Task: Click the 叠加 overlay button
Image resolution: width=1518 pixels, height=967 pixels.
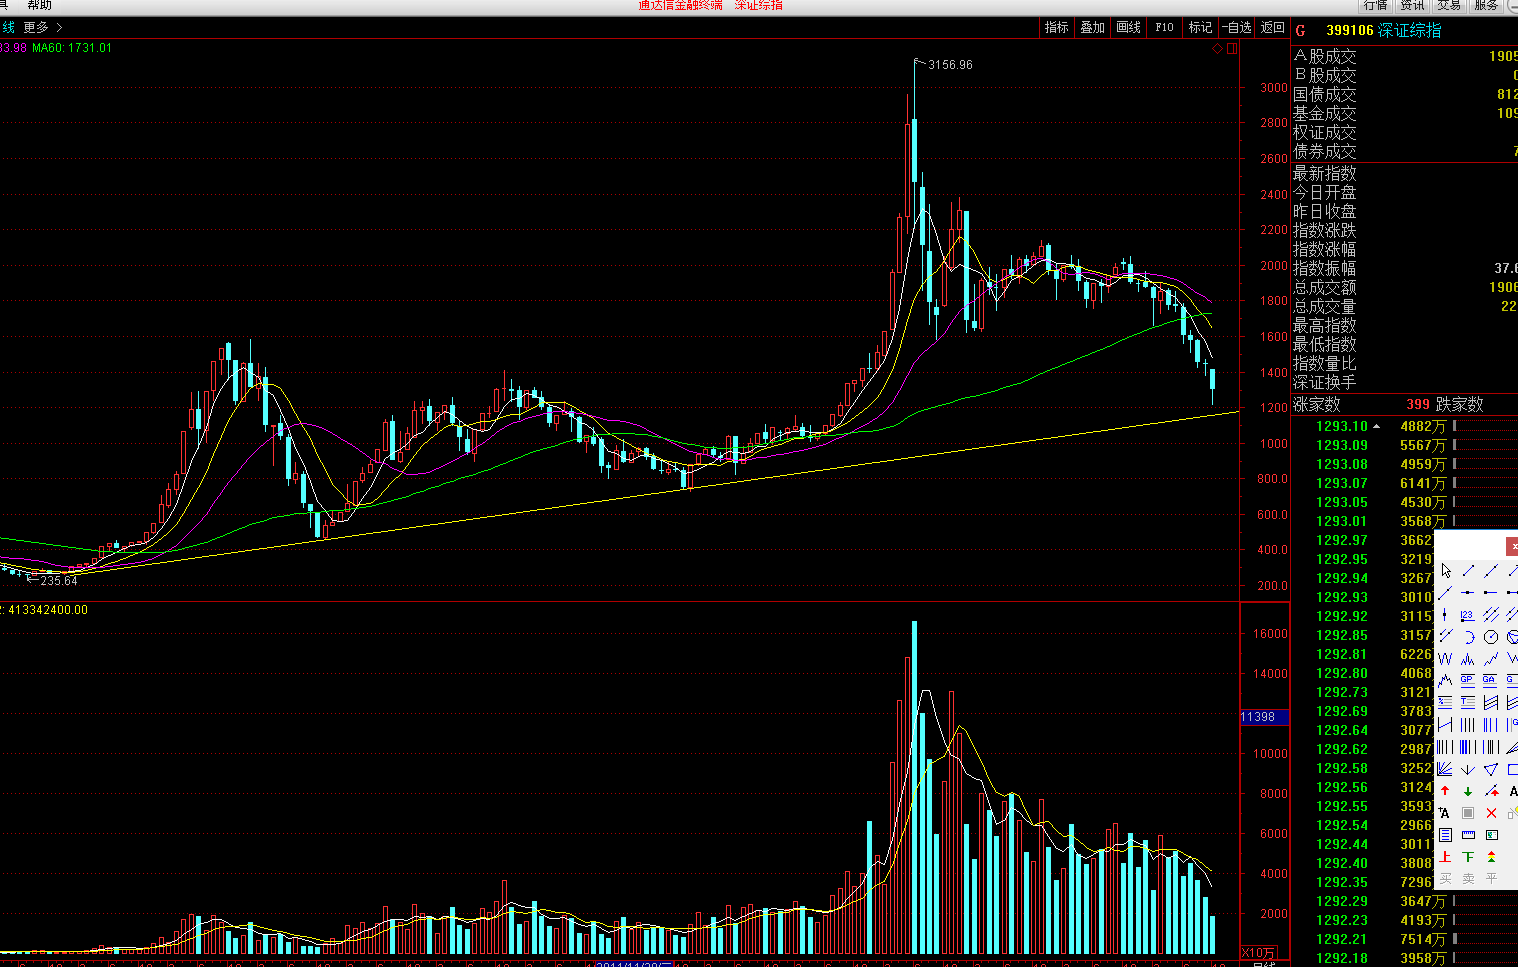Action: pyautogui.click(x=1093, y=28)
